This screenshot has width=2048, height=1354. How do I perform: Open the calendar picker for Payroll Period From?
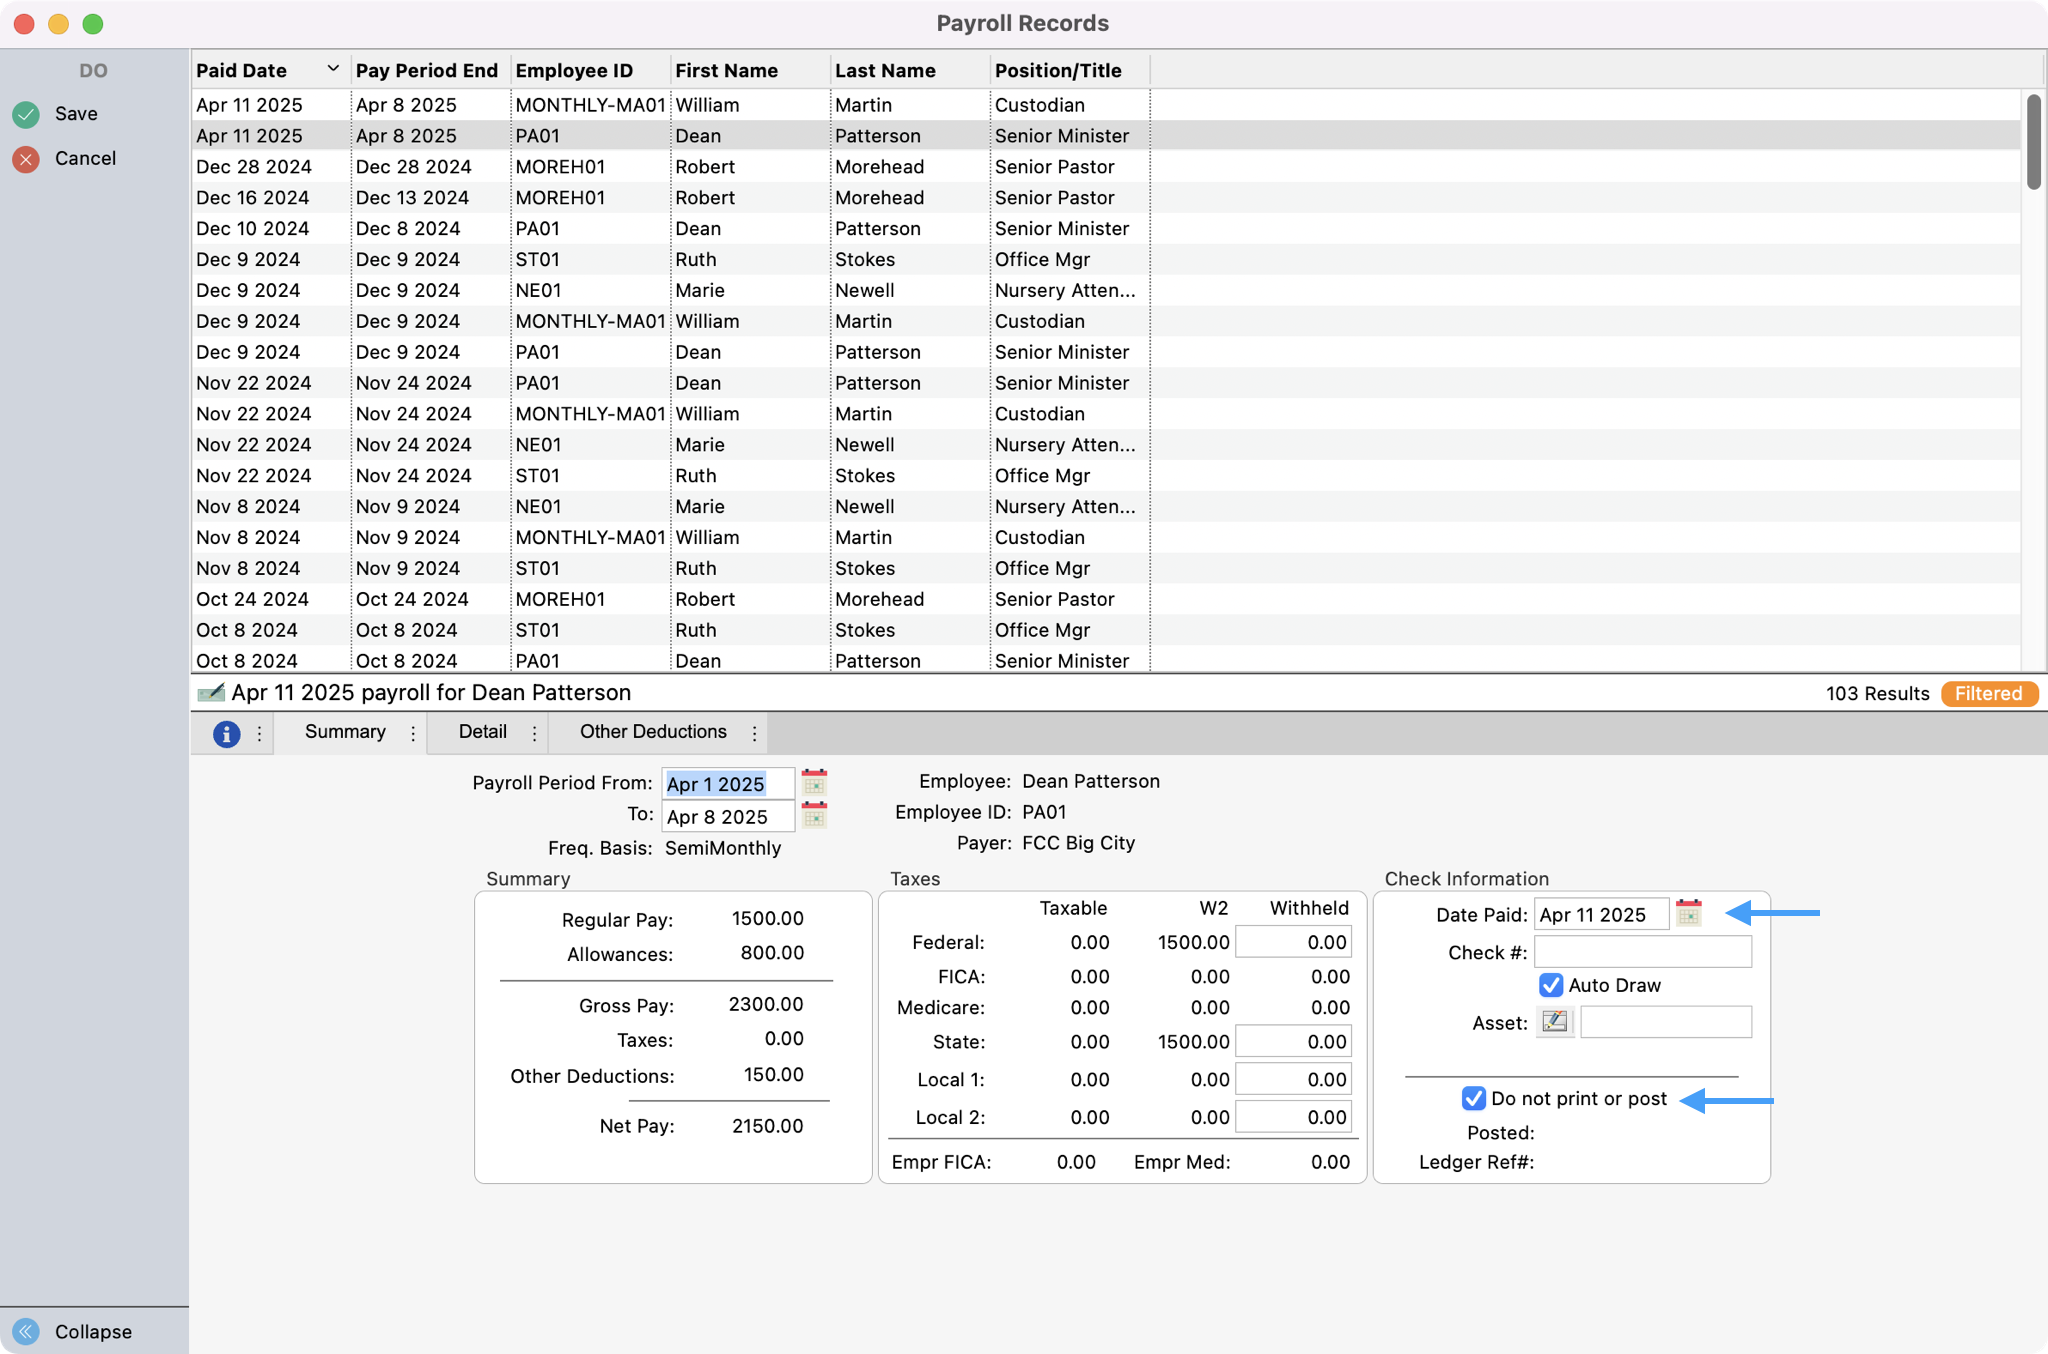(815, 783)
